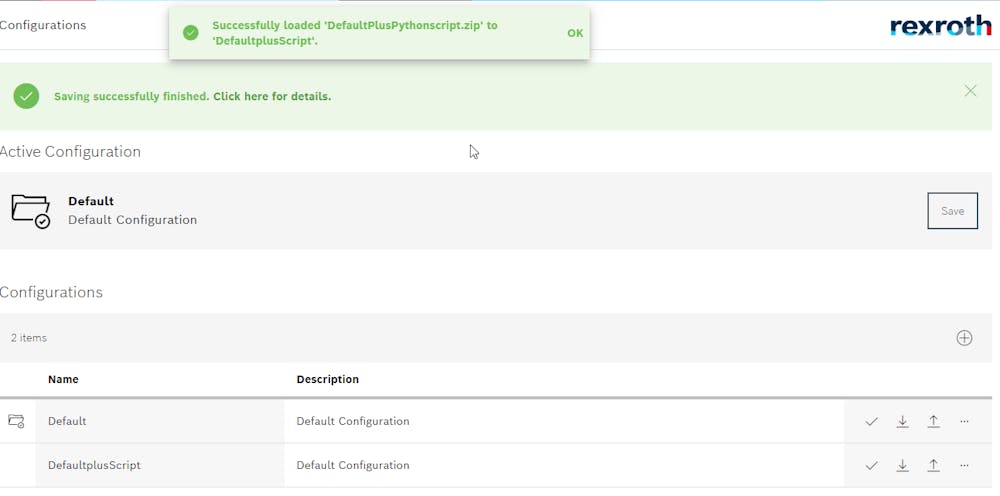Viewport: 1000px width, 496px height.
Task: Open more options for DefaultplusScript row
Action: coord(964,466)
